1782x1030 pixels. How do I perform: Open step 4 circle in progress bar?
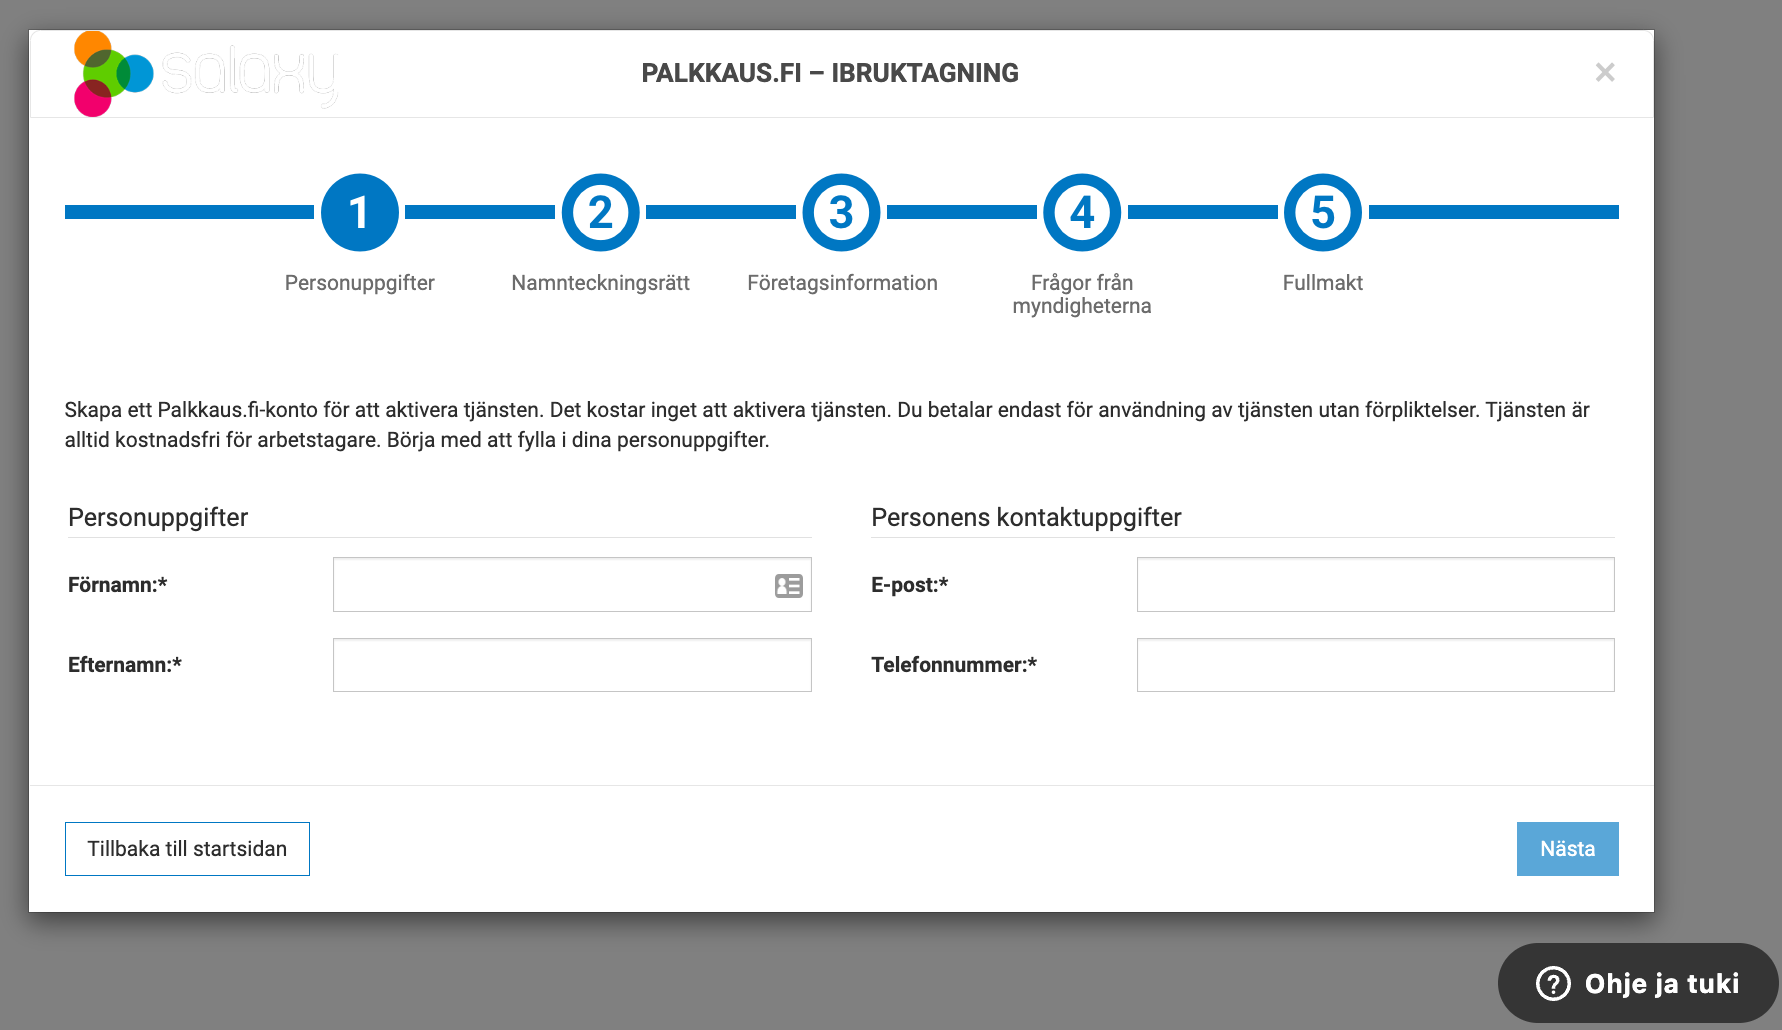click(1082, 212)
